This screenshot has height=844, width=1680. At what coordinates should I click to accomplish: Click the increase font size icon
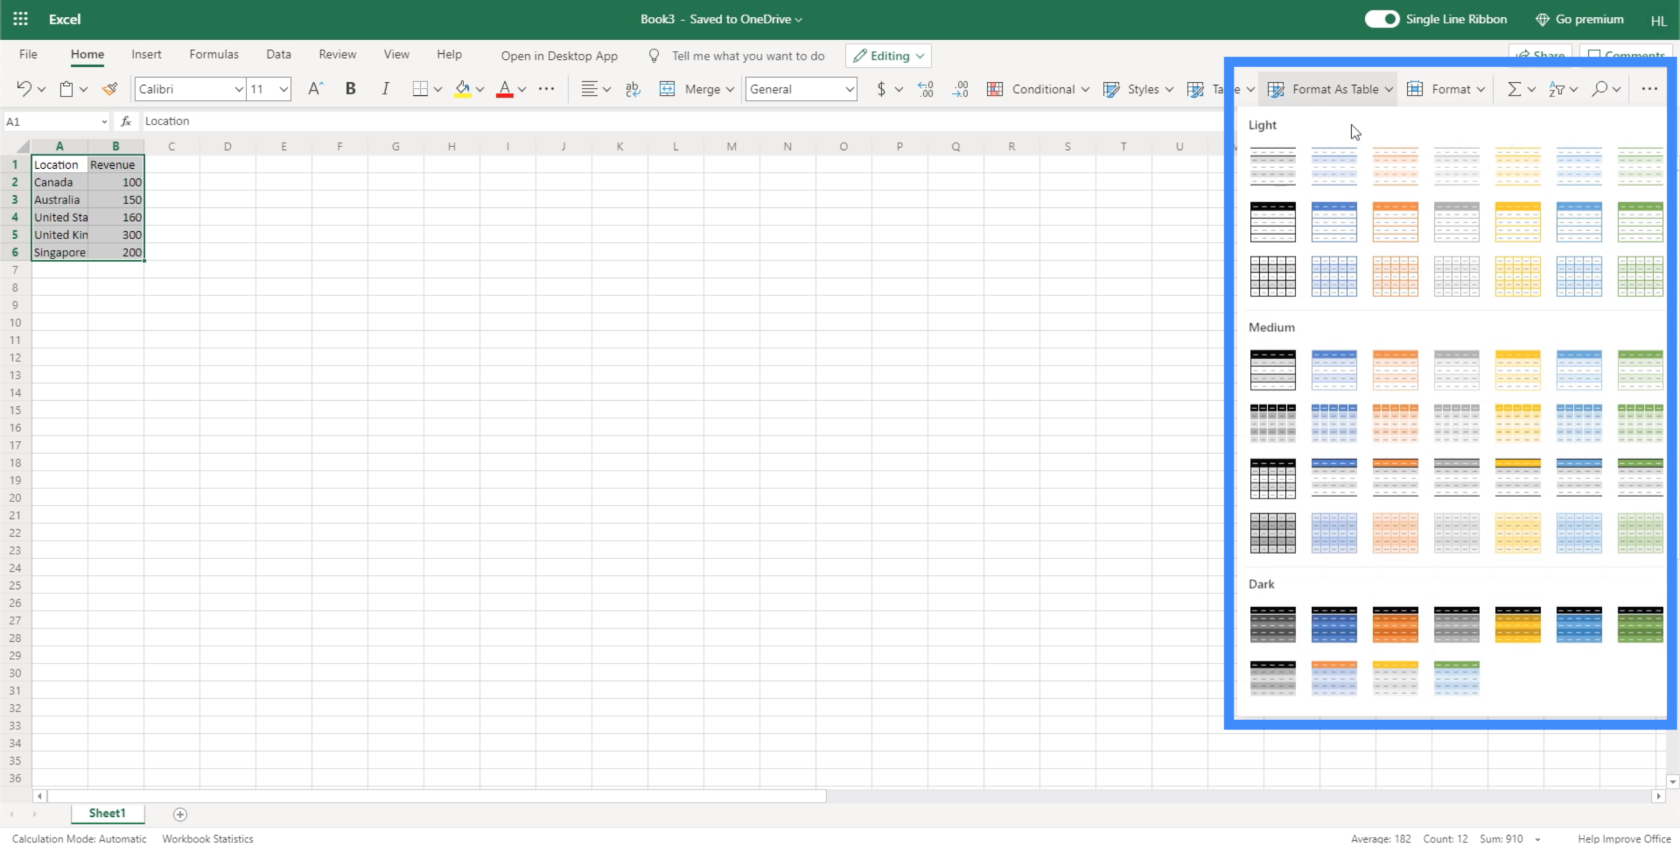(x=315, y=89)
